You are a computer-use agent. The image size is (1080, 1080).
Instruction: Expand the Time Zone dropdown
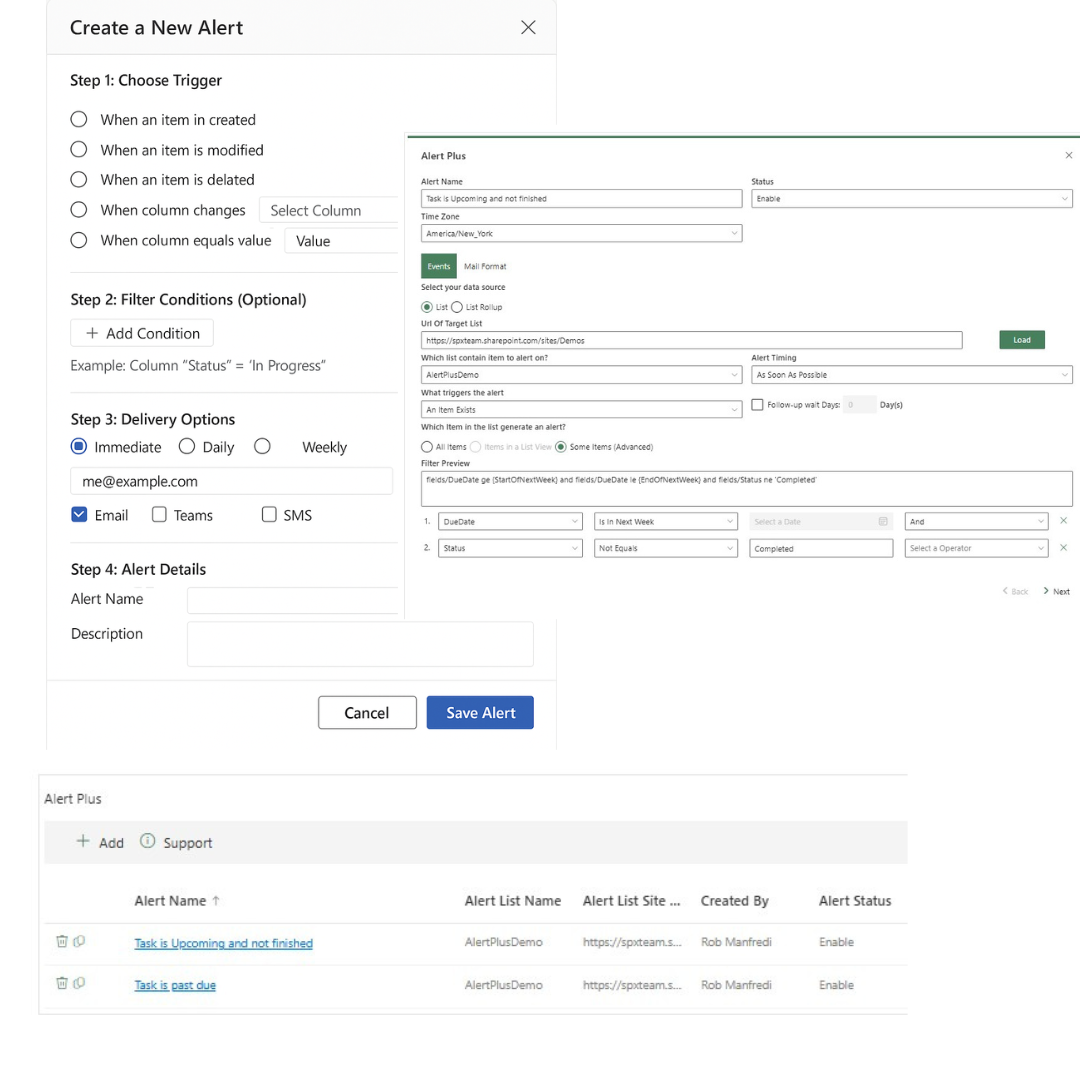pos(733,234)
